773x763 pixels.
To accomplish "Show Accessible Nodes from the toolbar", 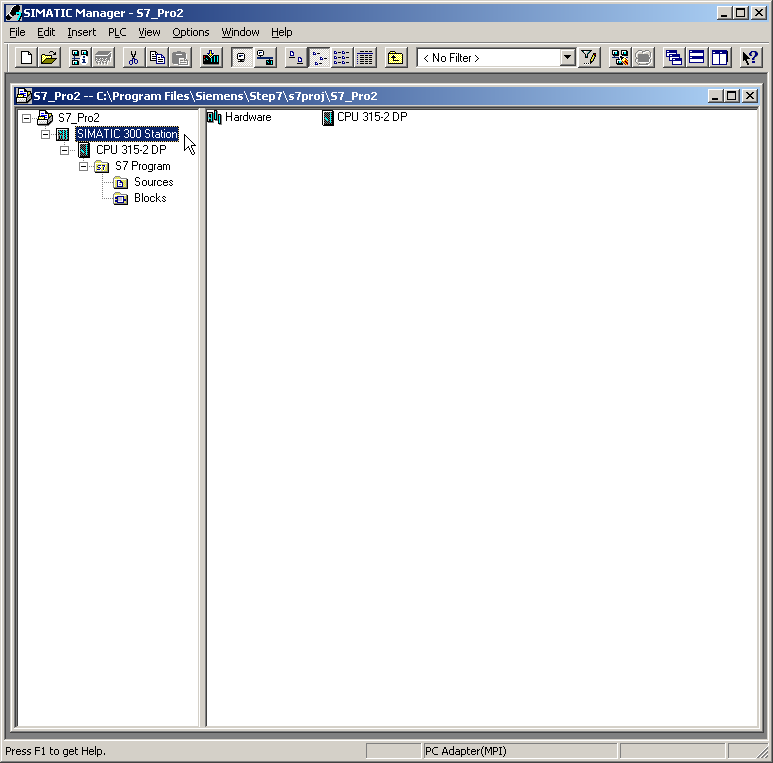I will coord(79,58).
